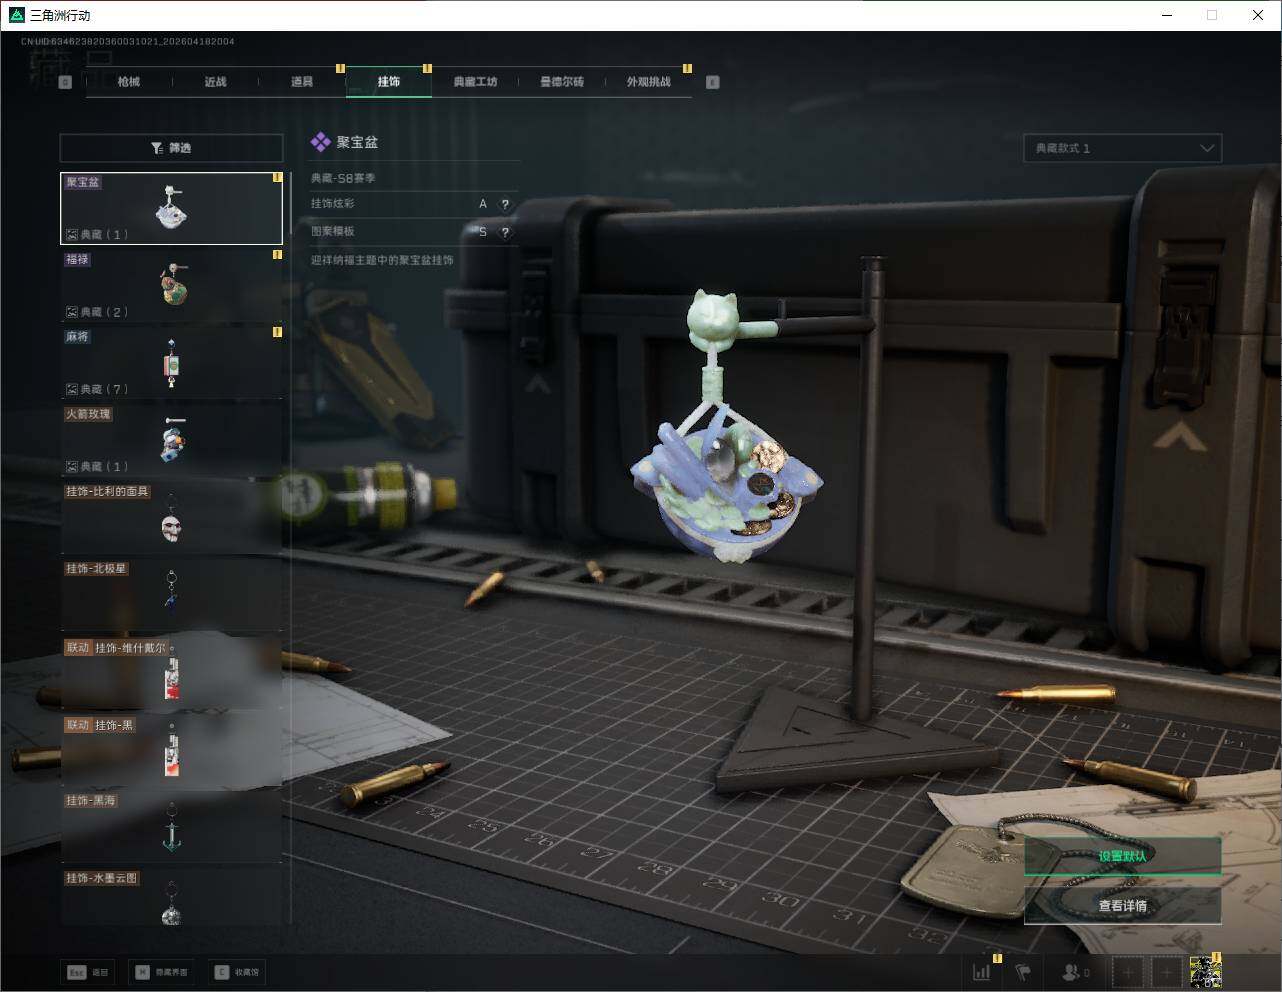Go to the 外观挑战 tab

[x=648, y=82]
